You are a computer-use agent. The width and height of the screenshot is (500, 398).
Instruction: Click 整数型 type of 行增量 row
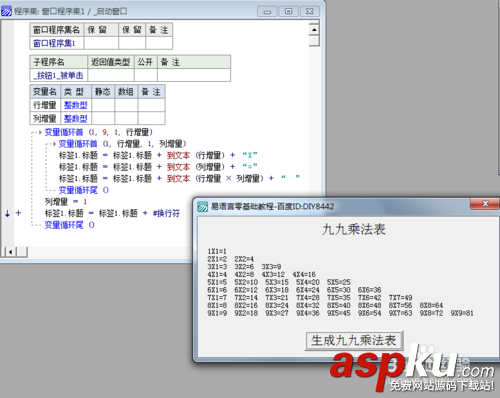pyautogui.click(x=76, y=105)
